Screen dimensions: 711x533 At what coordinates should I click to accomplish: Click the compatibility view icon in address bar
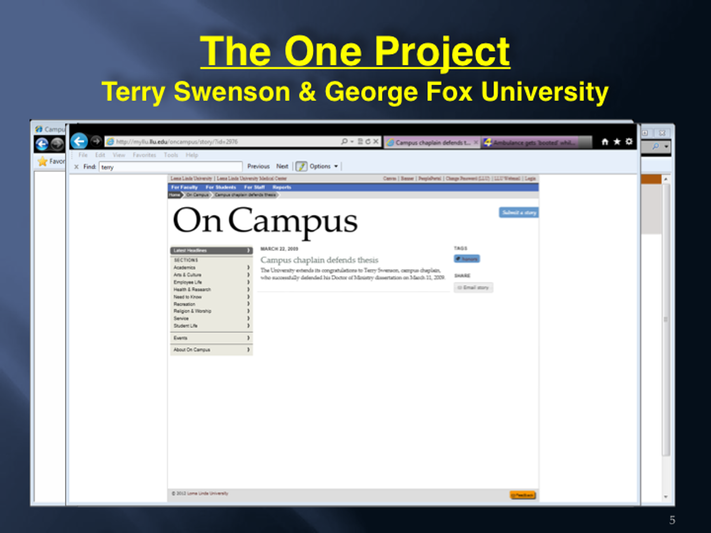pos(360,142)
